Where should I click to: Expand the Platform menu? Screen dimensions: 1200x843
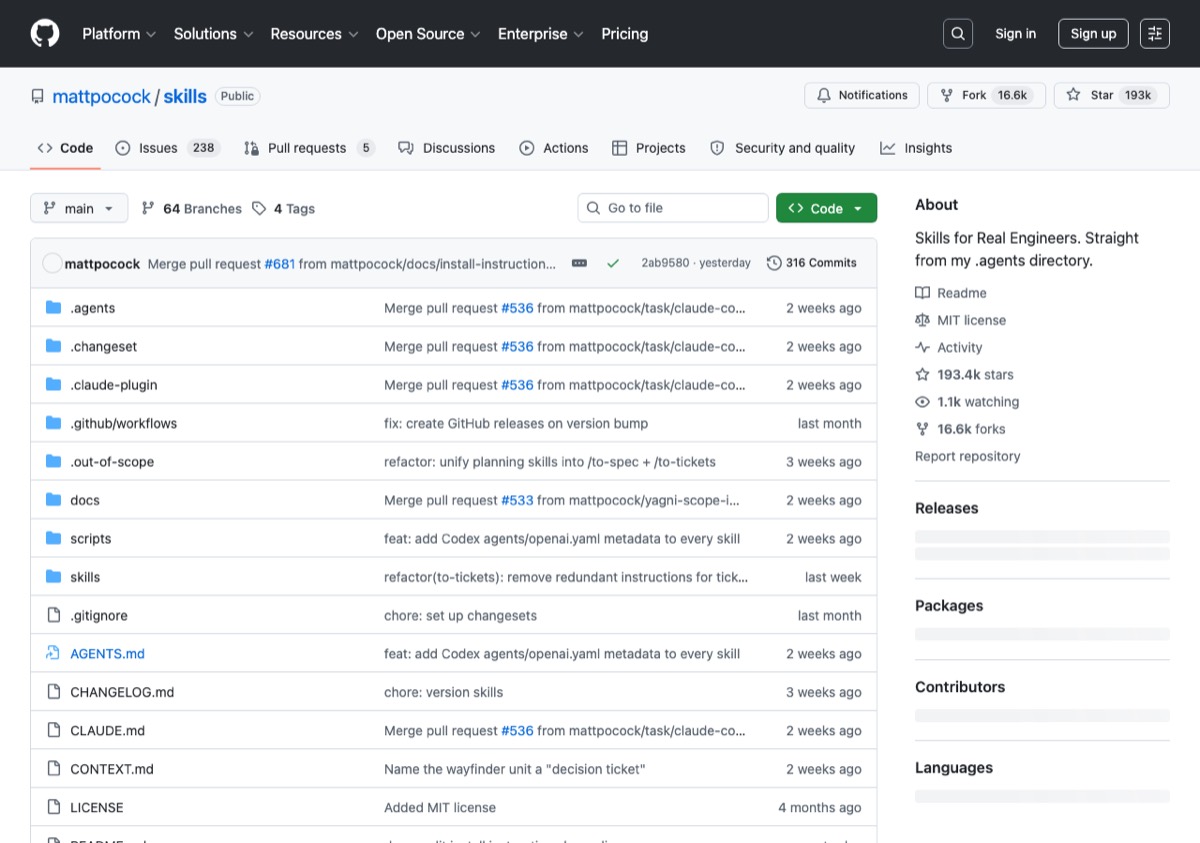tap(119, 34)
